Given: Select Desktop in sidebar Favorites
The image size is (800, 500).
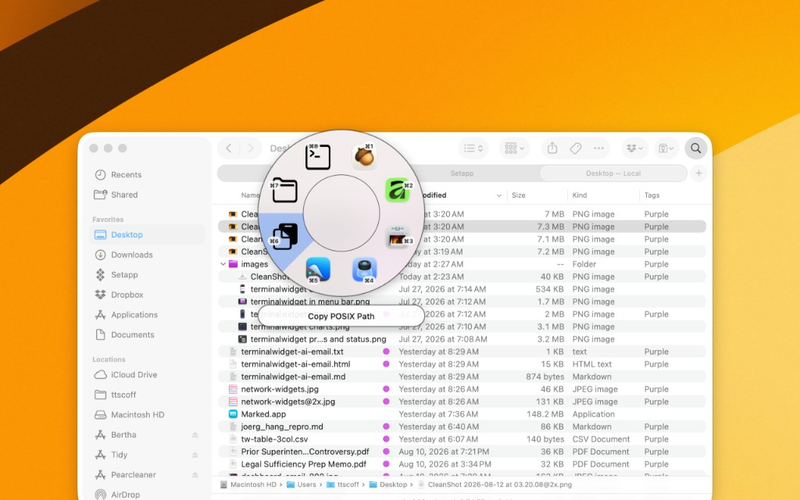Looking at the screenshot, I should (147, 235).
